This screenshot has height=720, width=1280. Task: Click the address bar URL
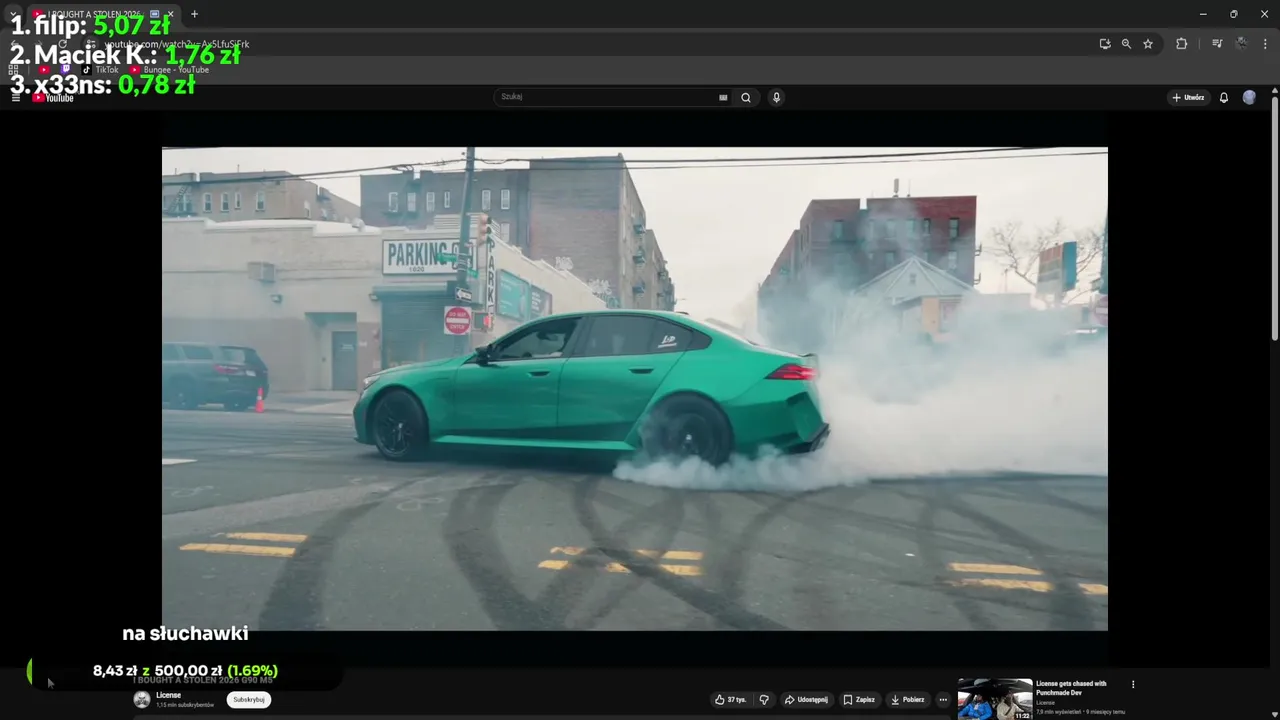[x=177, y=44]
